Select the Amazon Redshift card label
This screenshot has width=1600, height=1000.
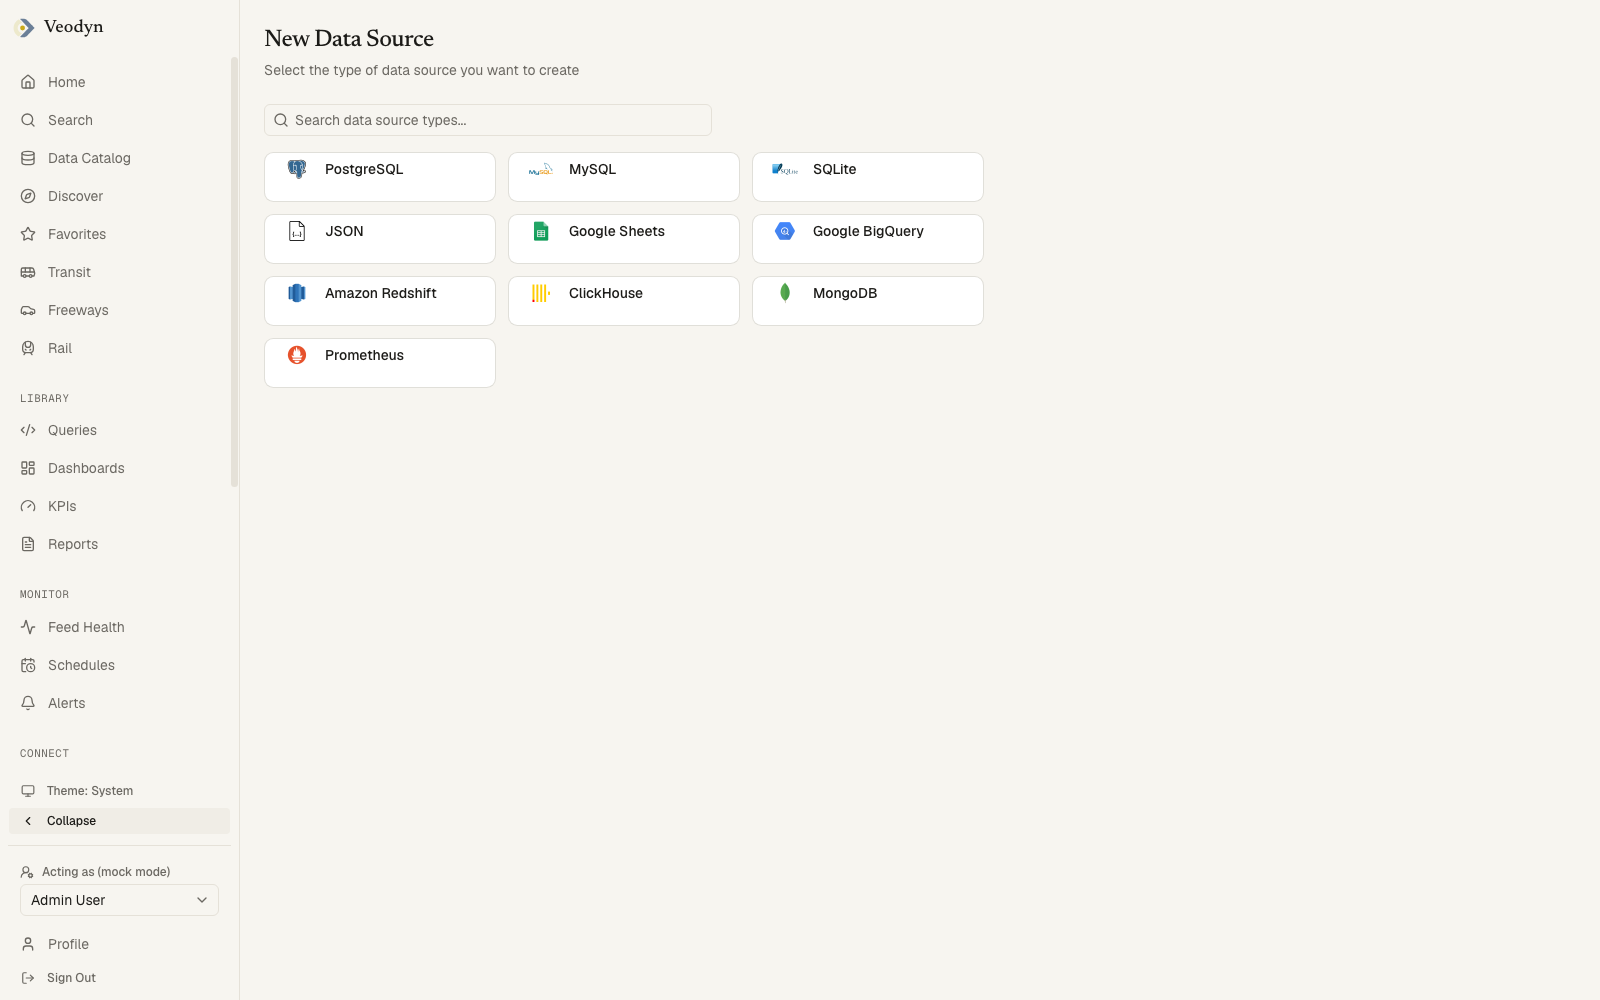coord(381,293)
